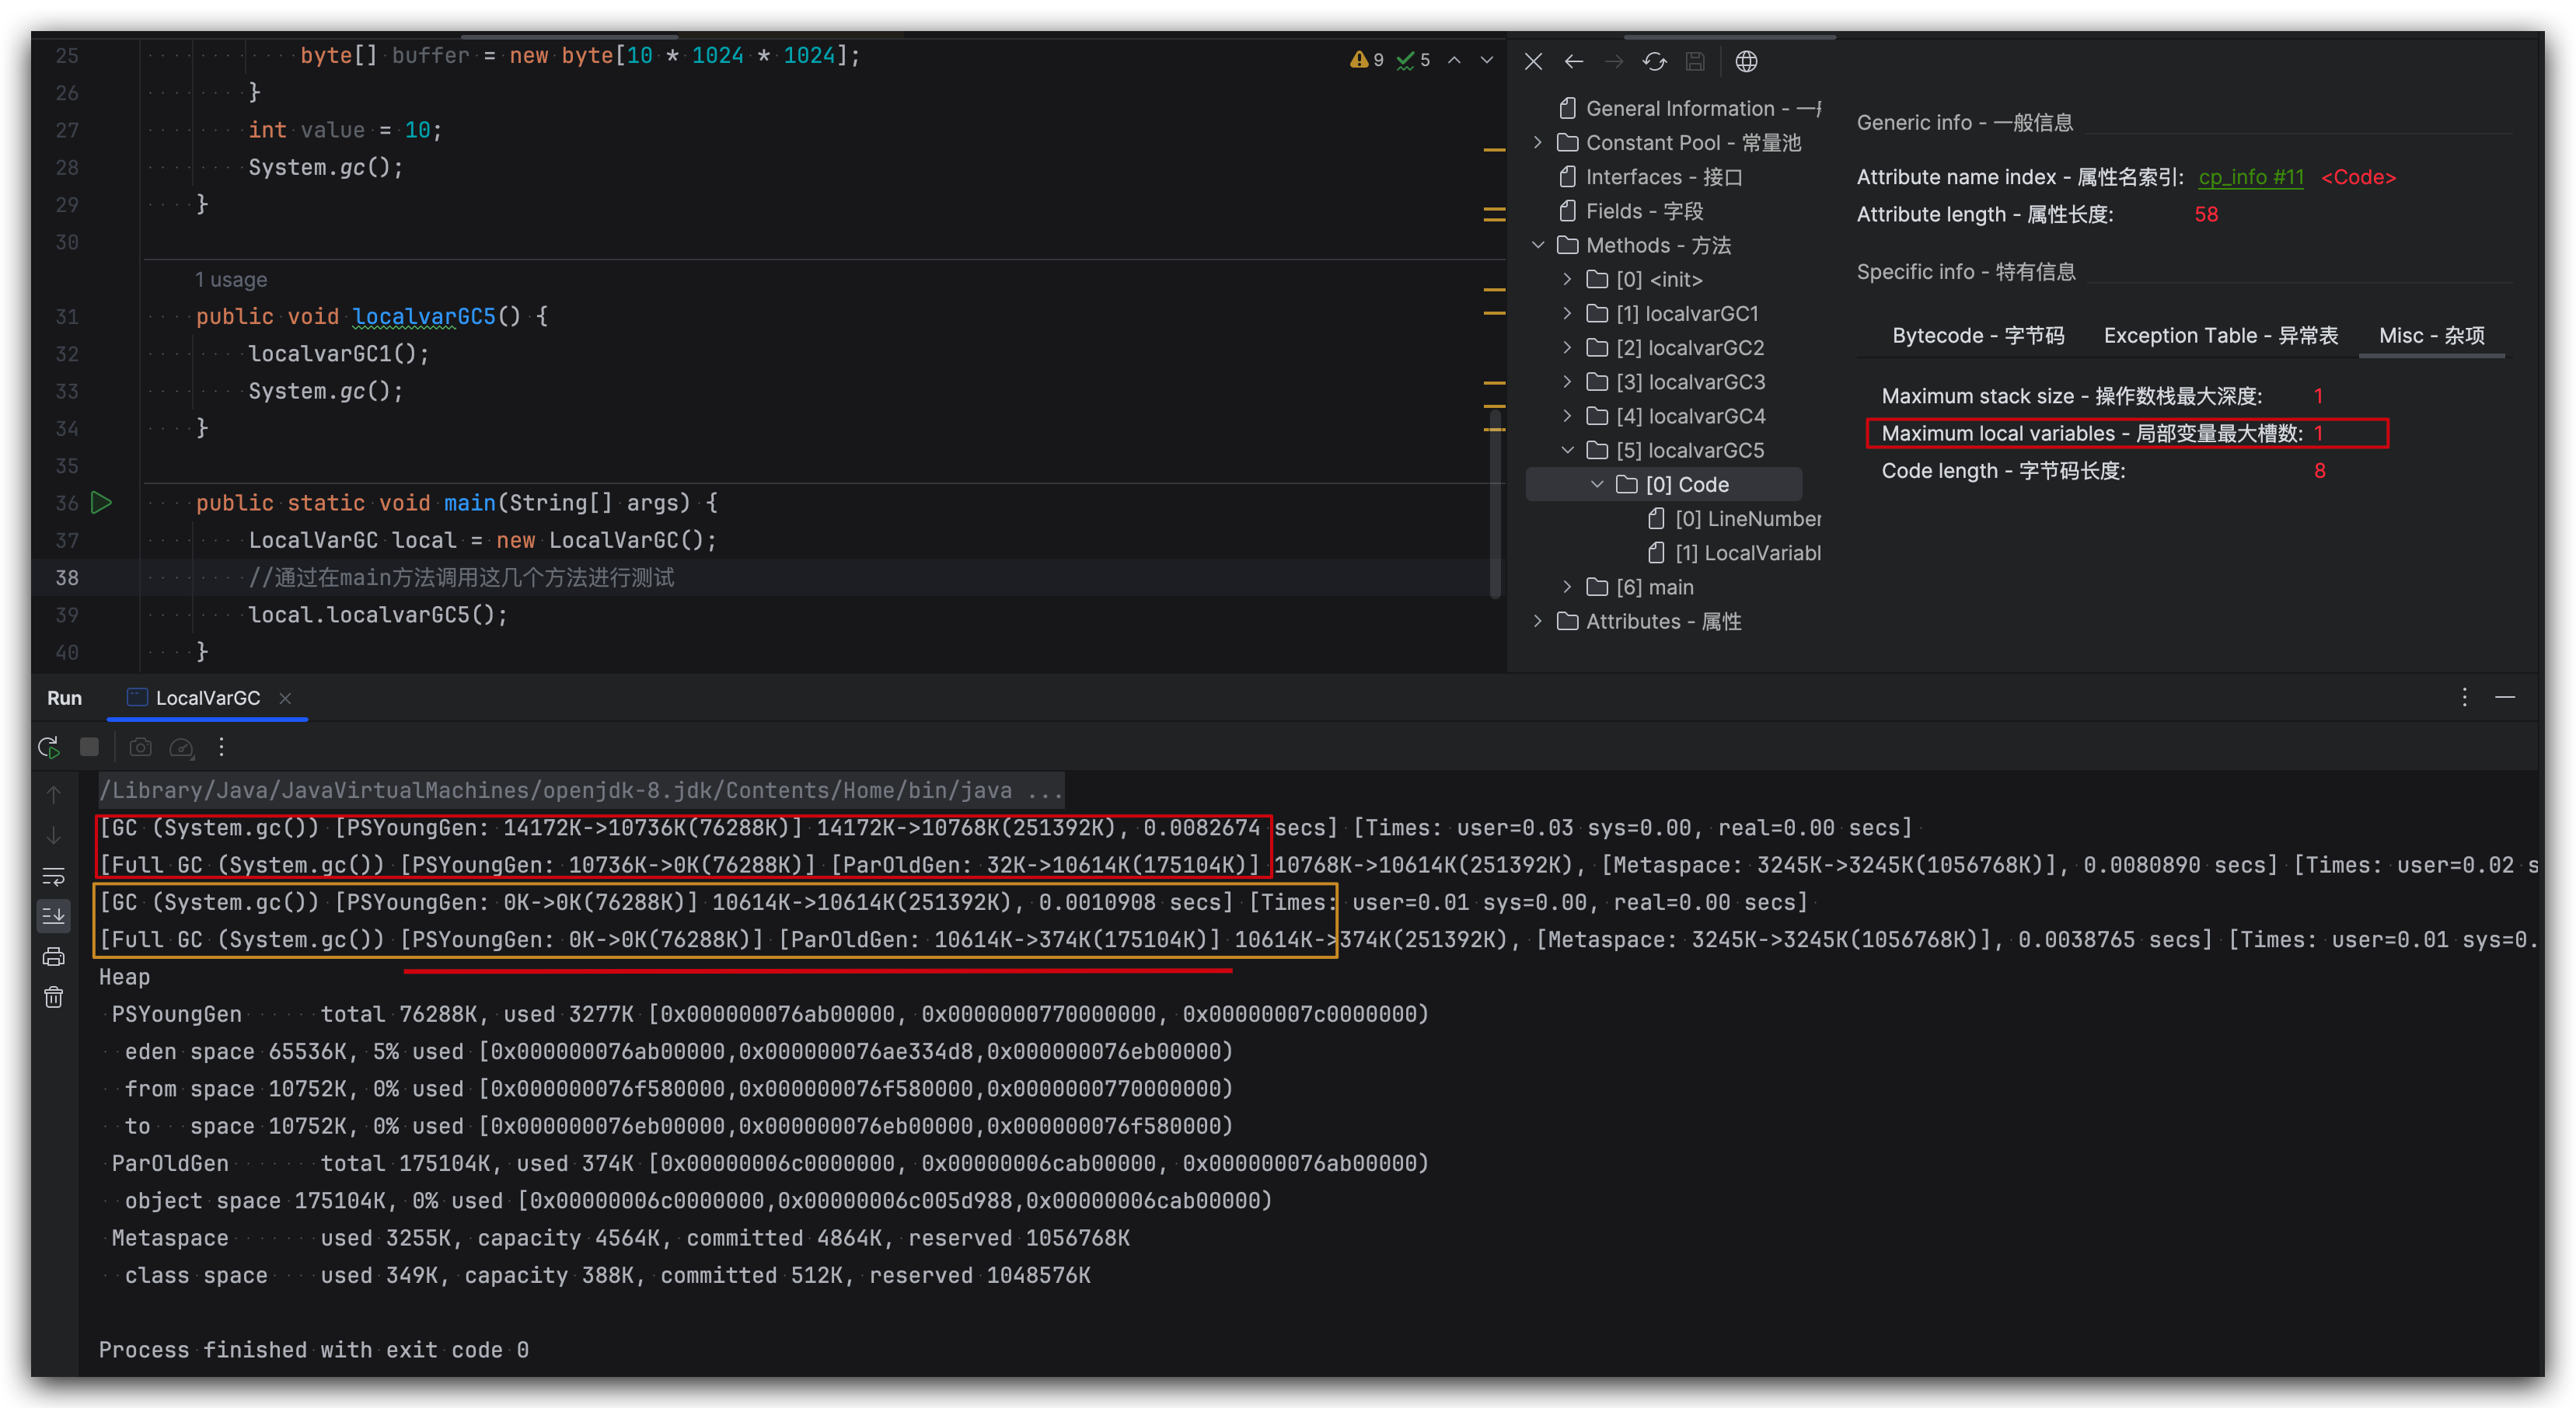
Task: Follow the cp_info #11 link
Action: pos(2250,177)
